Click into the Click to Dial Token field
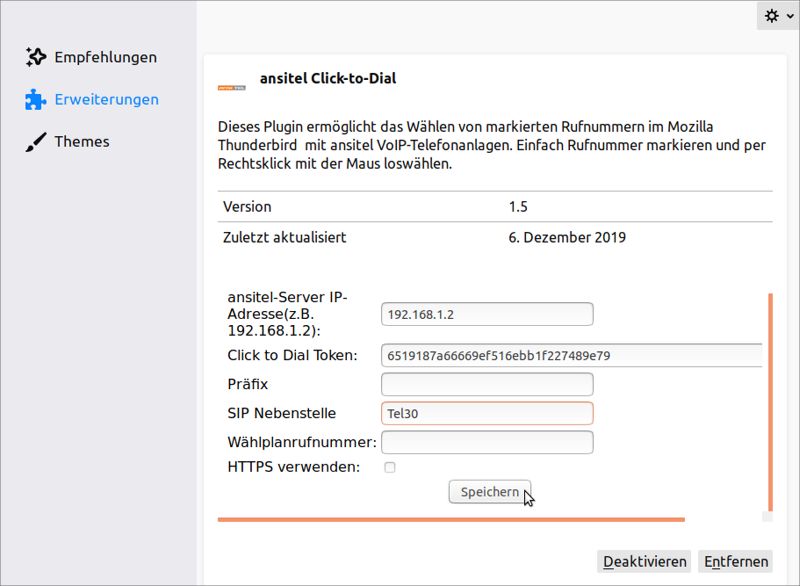 pos(571,356)
